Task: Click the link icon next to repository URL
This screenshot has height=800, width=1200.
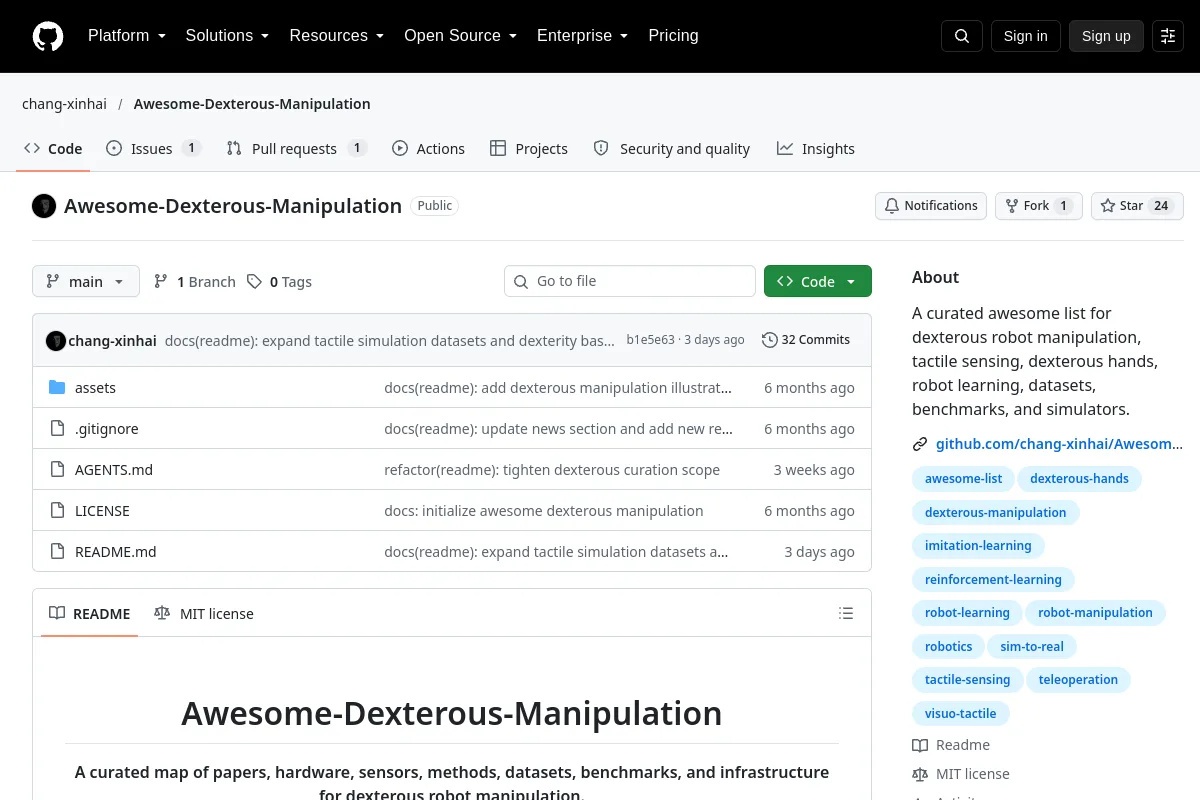Action: coord(920,444)
